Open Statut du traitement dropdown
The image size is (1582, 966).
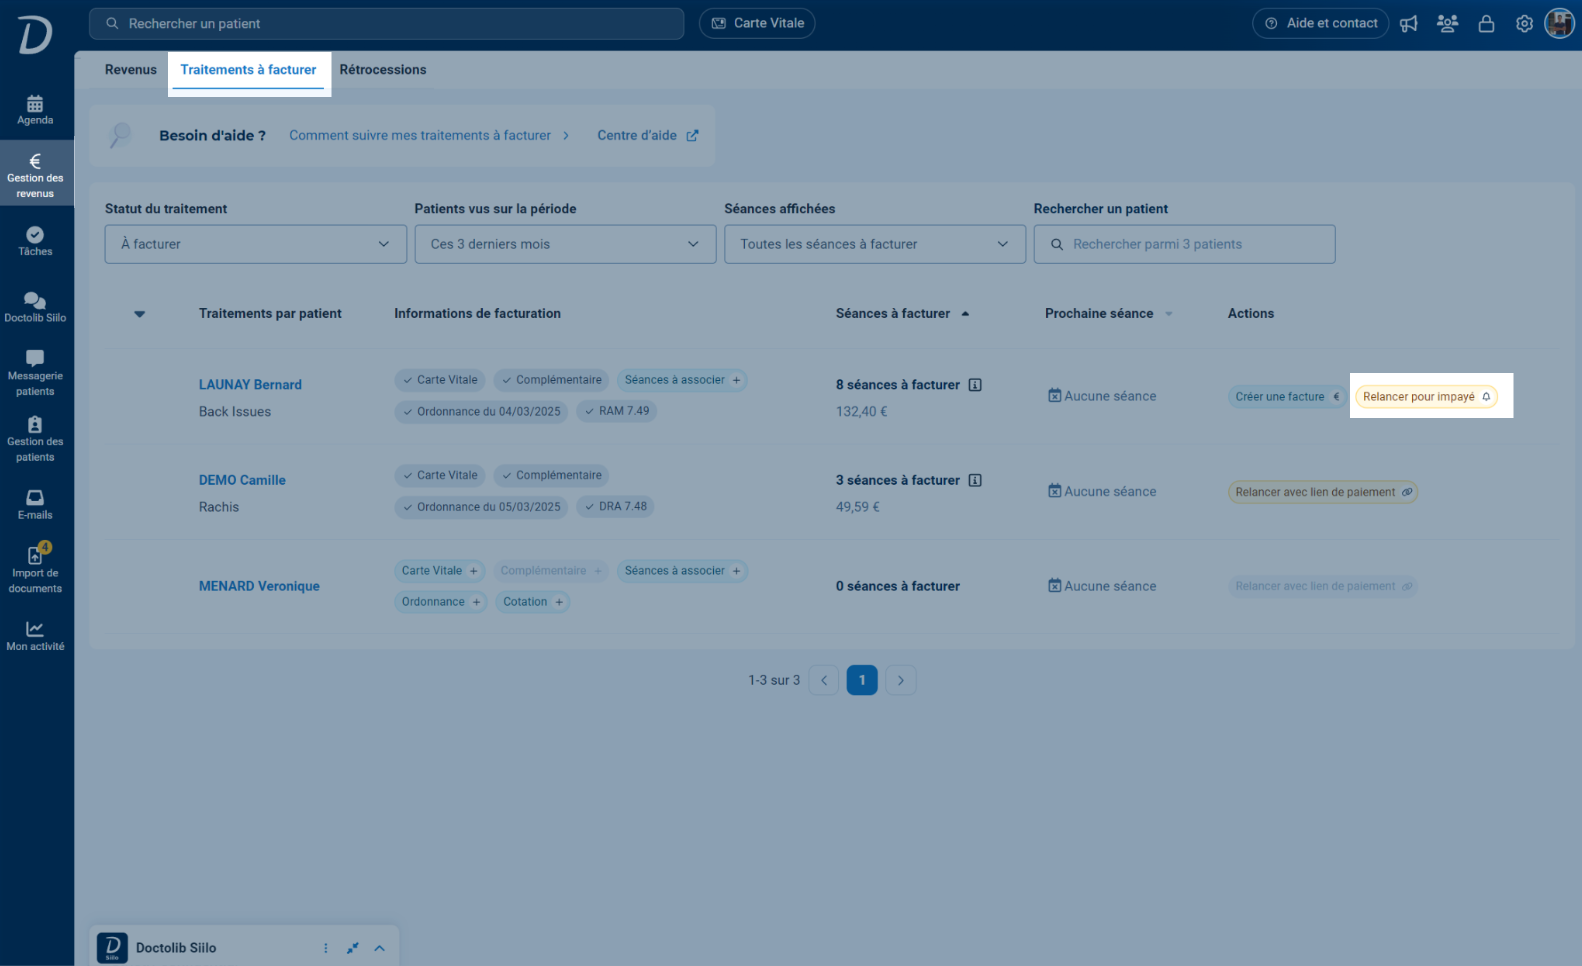point(256,244)
